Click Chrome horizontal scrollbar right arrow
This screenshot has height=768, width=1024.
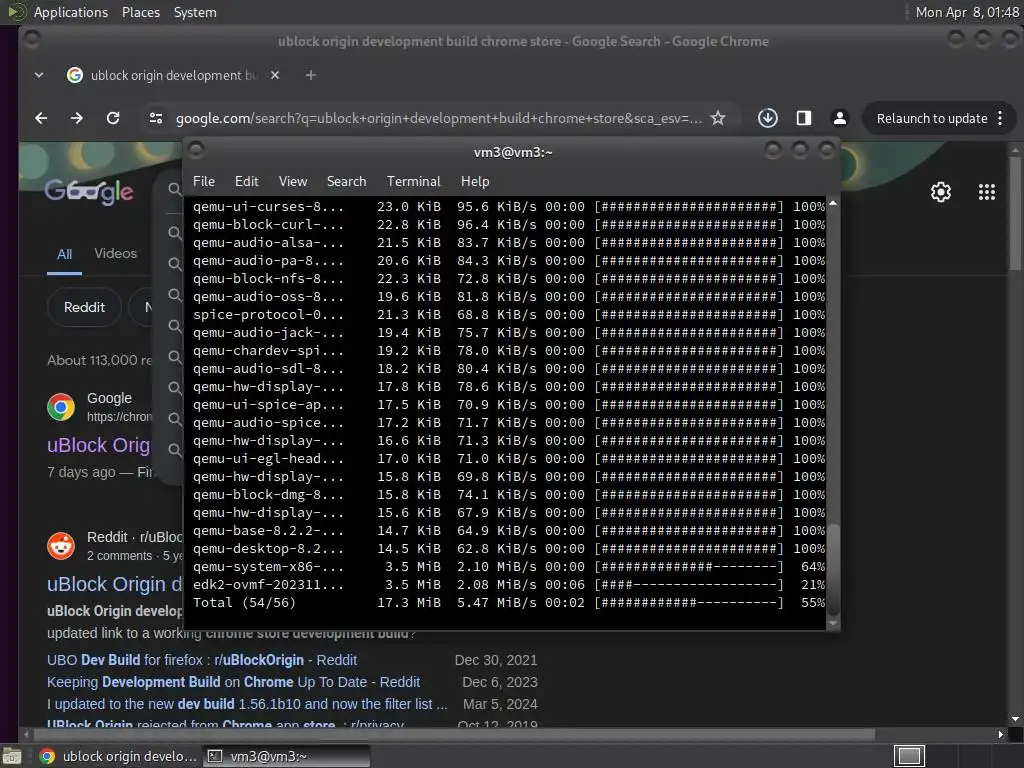click(x=1000, y=735)
